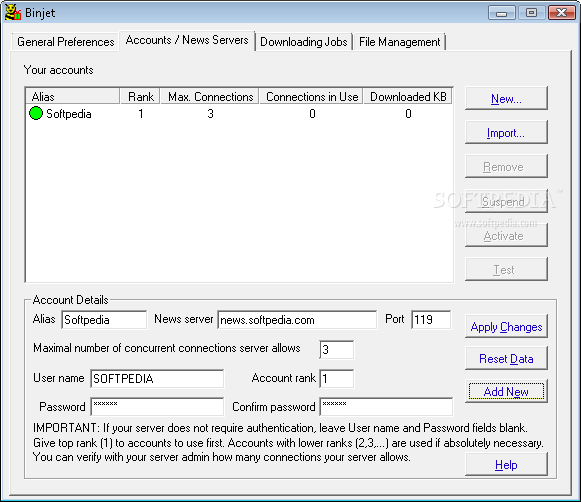Click the Softpedia row's Max. Connections value 3
581x502 pixels.
point(210,113)
